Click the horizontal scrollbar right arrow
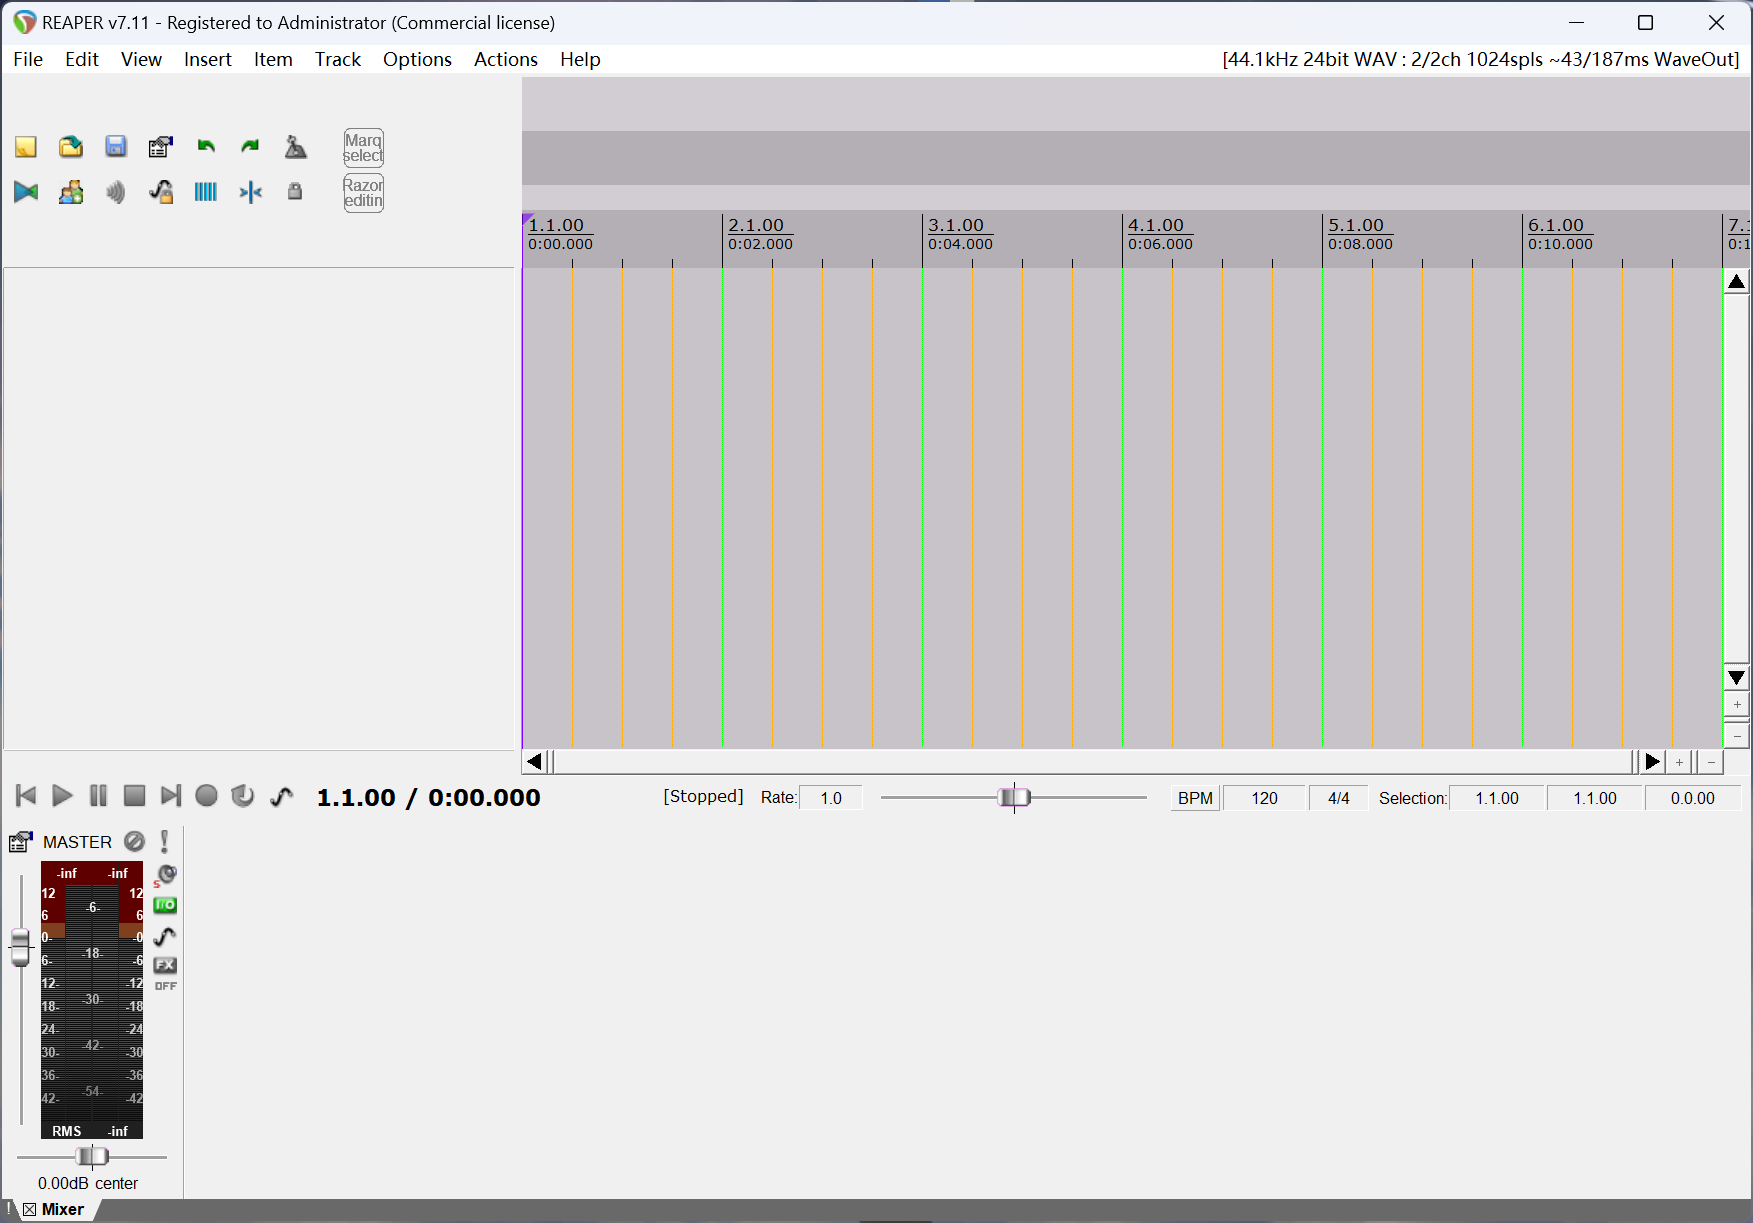This screenshot has height=1223, width=1753. pyautogui.click(x=1652, y=762)
